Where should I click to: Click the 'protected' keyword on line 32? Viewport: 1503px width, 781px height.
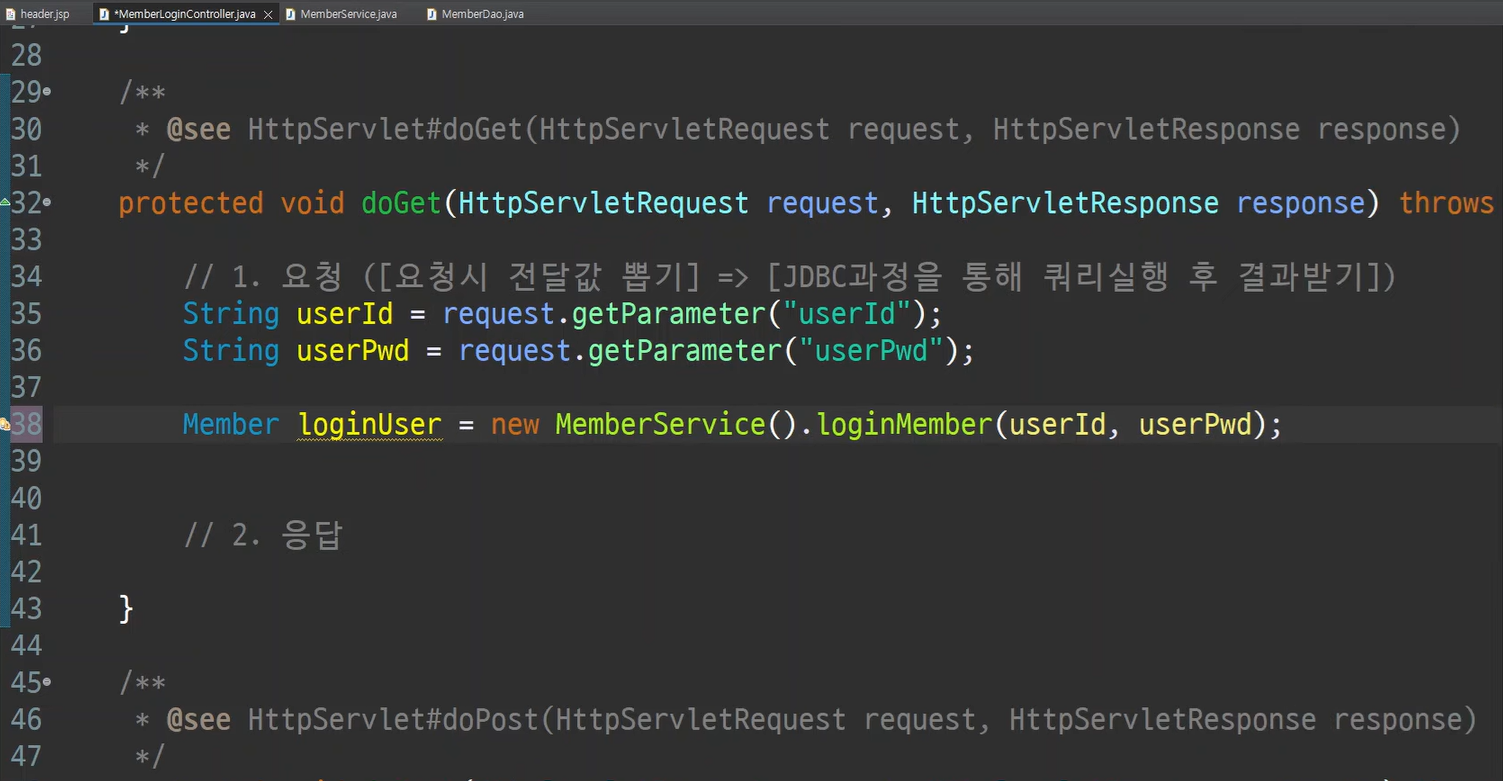(190, 203)
